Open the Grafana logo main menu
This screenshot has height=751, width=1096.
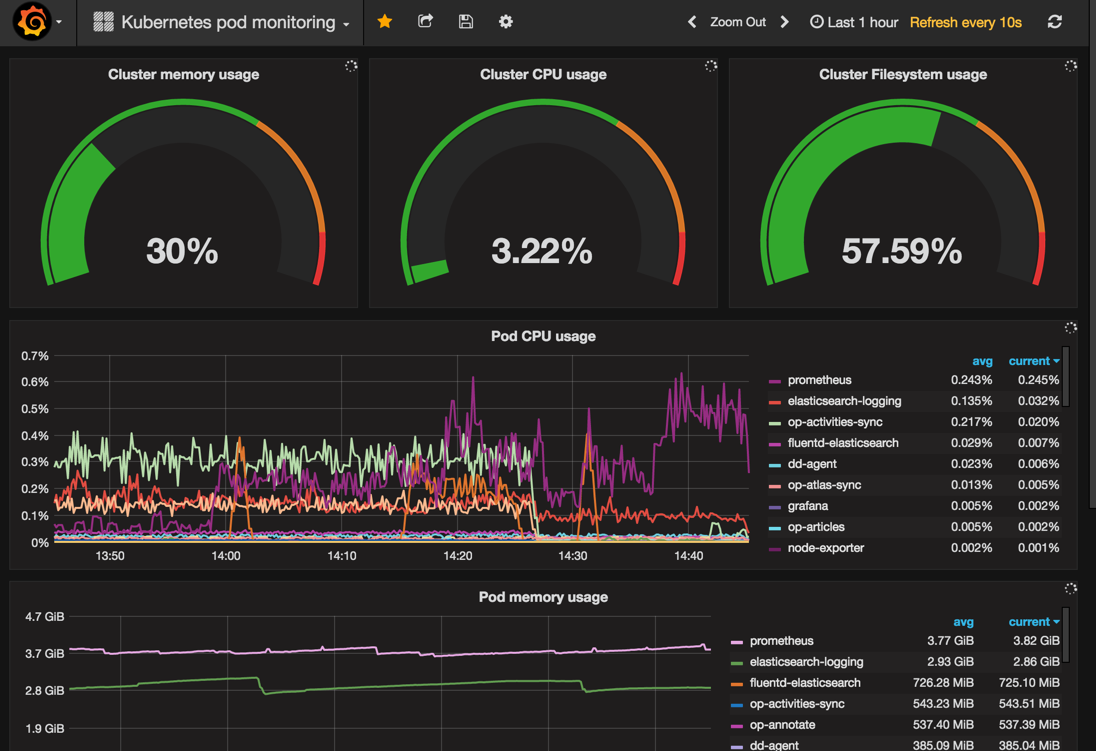[x=32, y=22]
